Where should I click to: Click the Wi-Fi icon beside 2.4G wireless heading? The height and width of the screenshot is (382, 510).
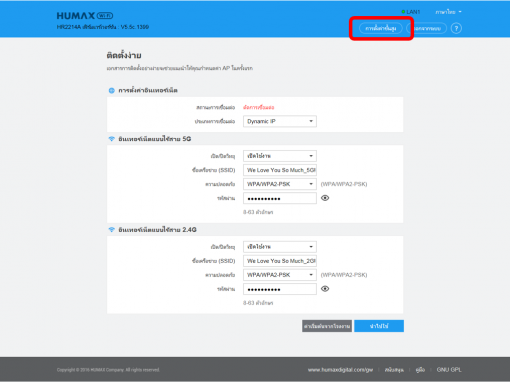pos(112,230)
